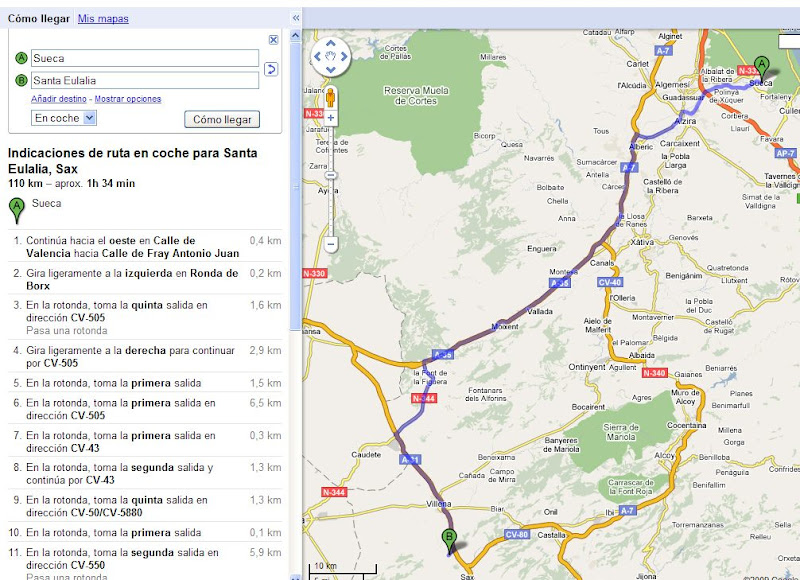Select the Street View pegman icon
Screen dimensions: 800x580
[331, 97]
